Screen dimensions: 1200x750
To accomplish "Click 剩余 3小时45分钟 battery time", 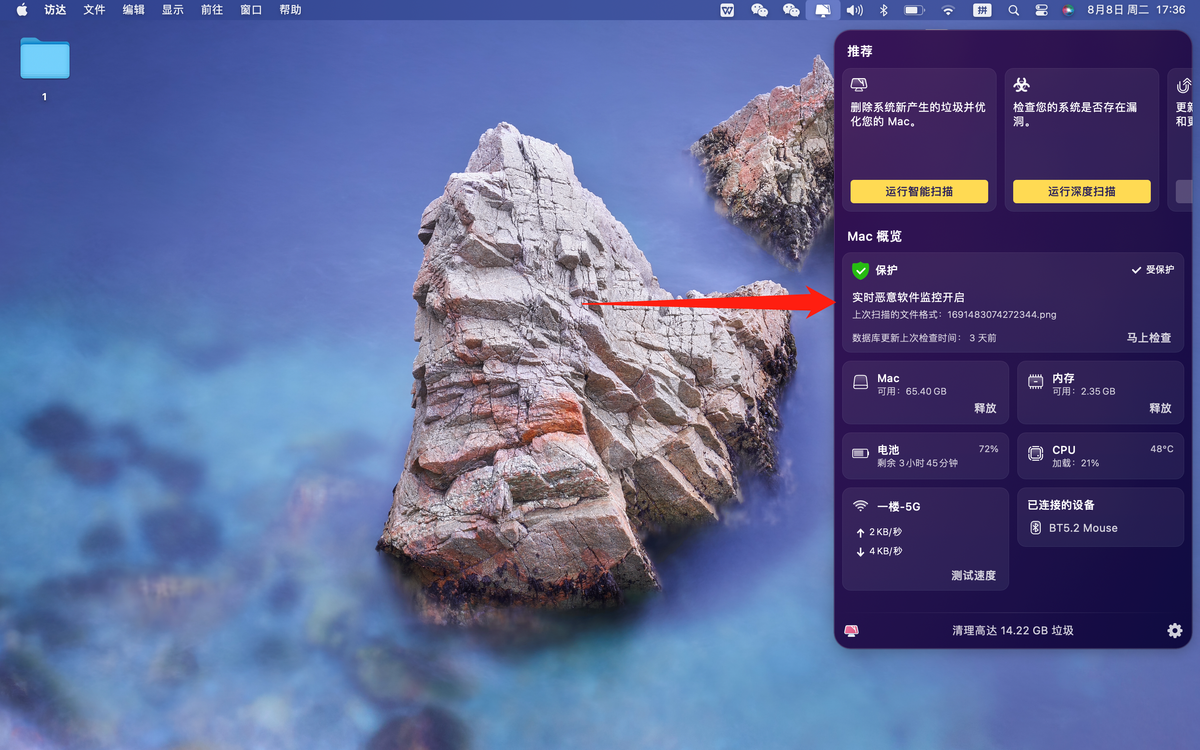I will pos(917,463).
